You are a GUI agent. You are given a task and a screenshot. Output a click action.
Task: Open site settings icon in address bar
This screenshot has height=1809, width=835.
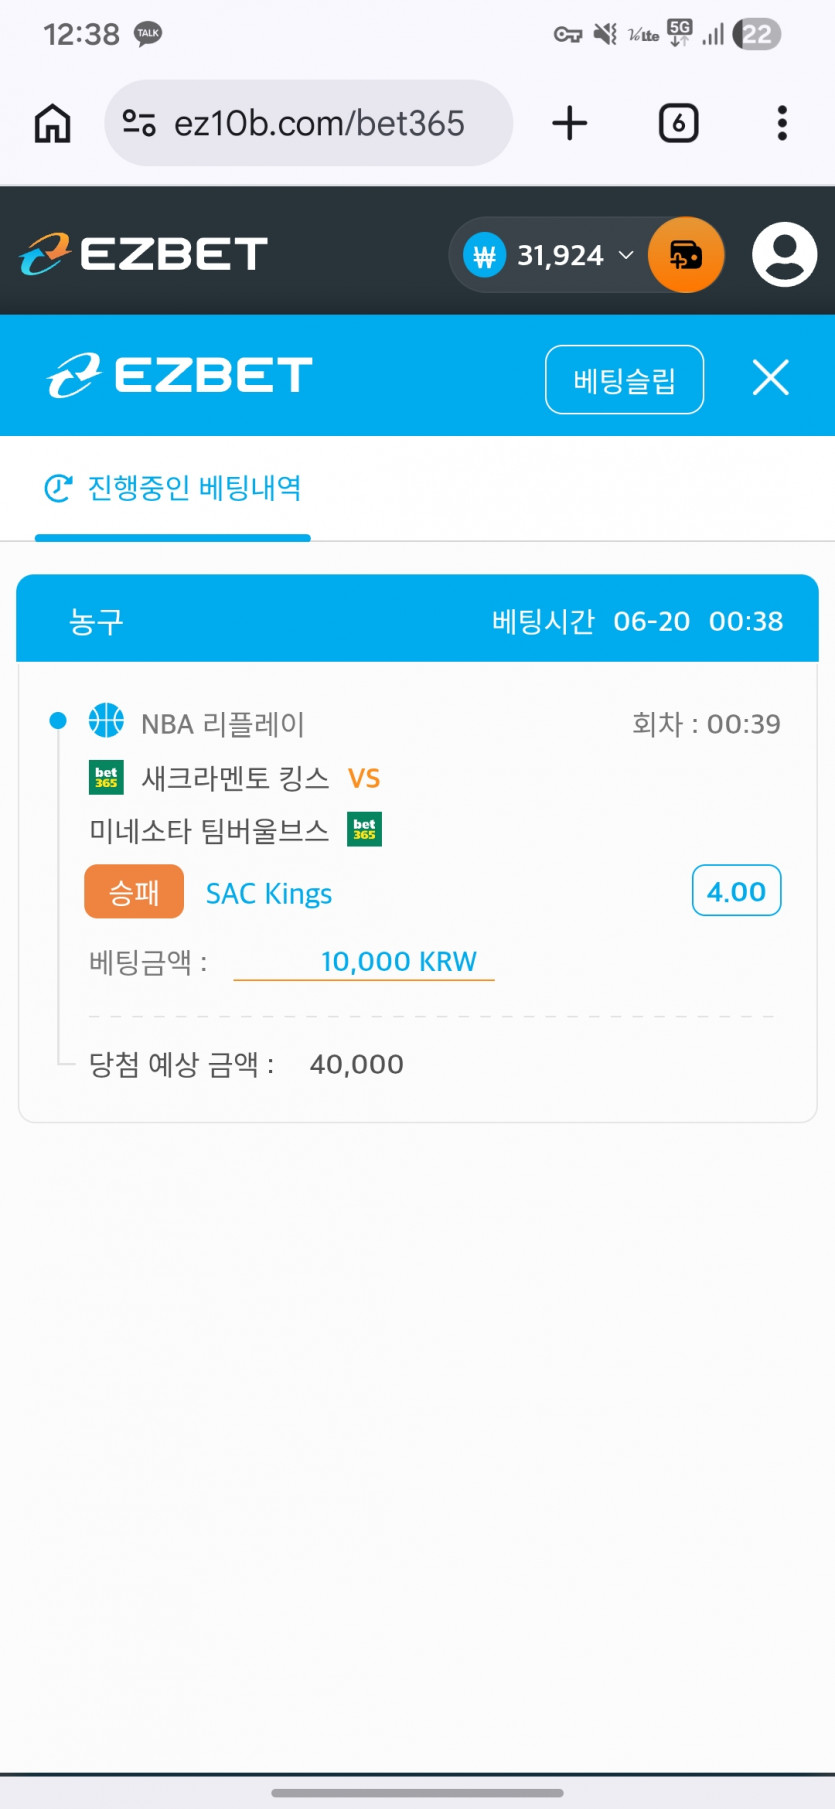[x=139, y=123]
